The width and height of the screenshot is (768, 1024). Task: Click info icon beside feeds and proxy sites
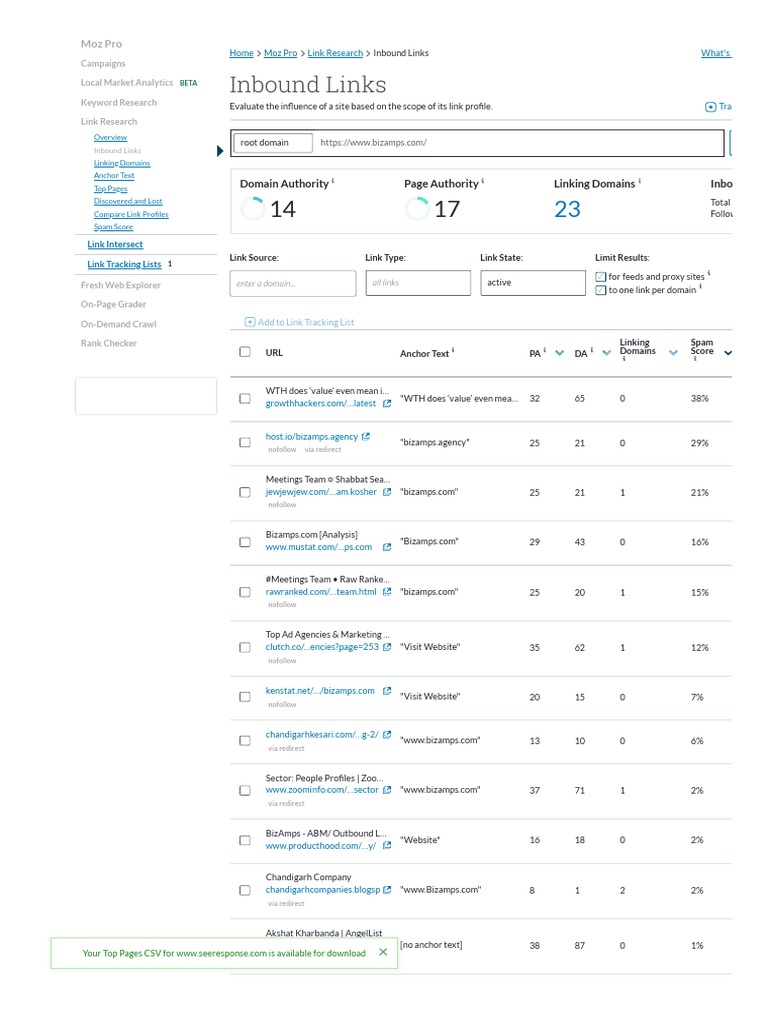tap(709, 273)
